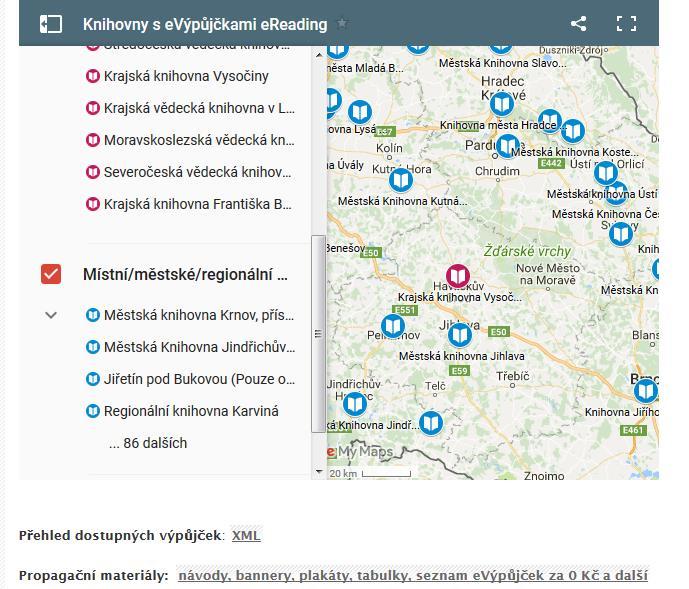Click the Městská Knihovna Kutná Hora marker
This screenshot has width=689, height=589.
click(401, 180)
